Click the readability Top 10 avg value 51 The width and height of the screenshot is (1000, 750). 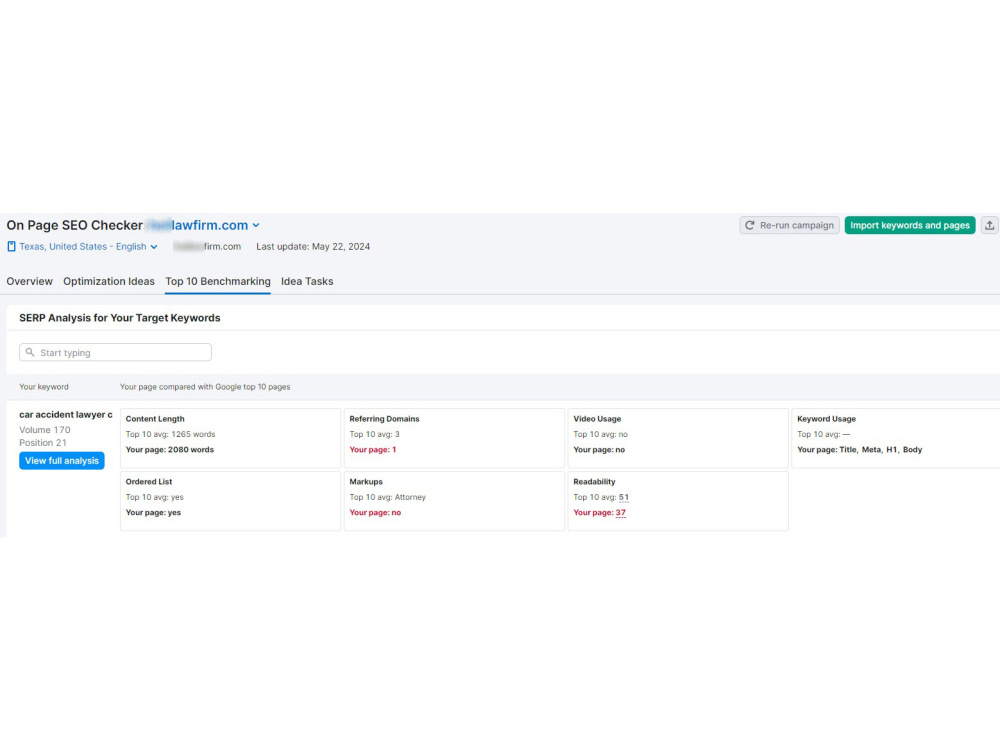(624, 497)
